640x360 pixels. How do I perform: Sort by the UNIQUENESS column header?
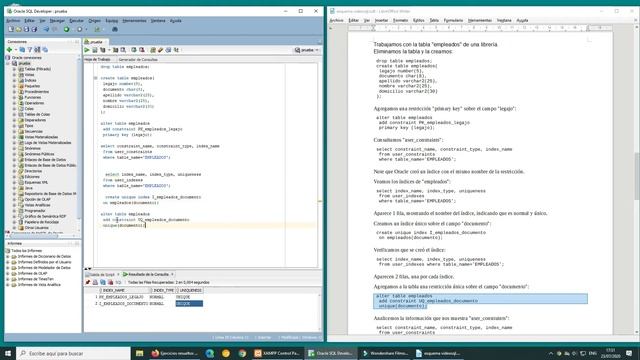click(190, 290)
